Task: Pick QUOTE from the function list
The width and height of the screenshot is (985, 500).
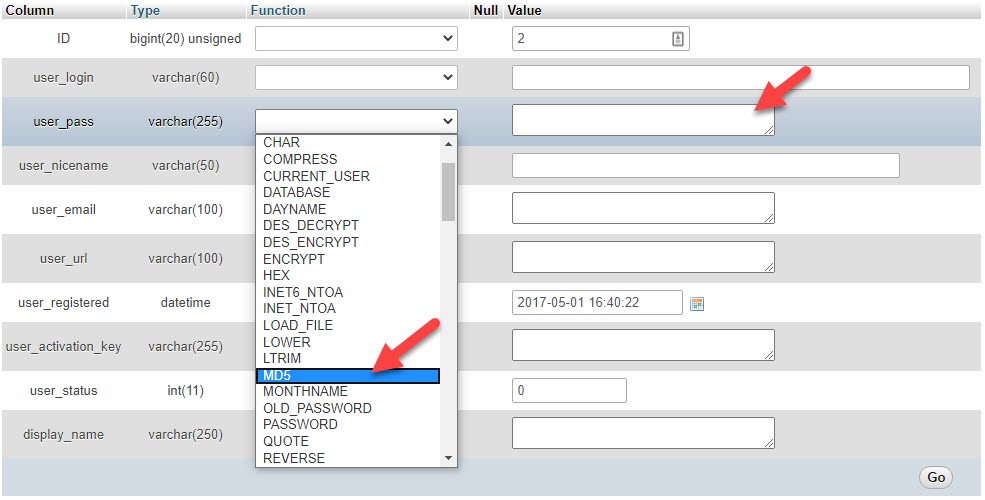Action: click(286, 442)
